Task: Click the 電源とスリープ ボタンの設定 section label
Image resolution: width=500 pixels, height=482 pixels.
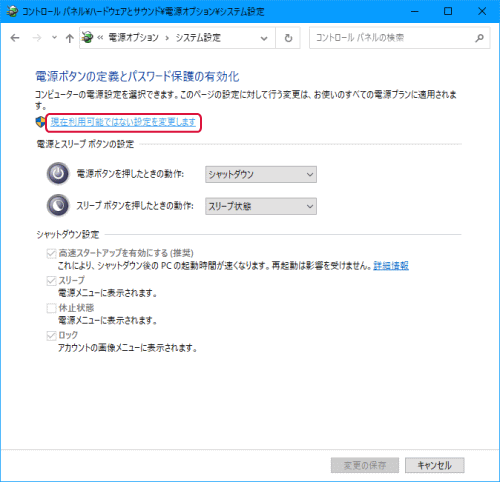Action: 85,144
